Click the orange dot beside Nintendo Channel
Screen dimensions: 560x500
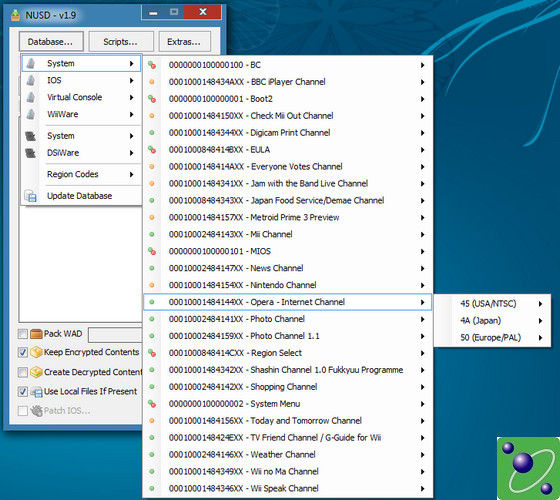click(152, 285)
